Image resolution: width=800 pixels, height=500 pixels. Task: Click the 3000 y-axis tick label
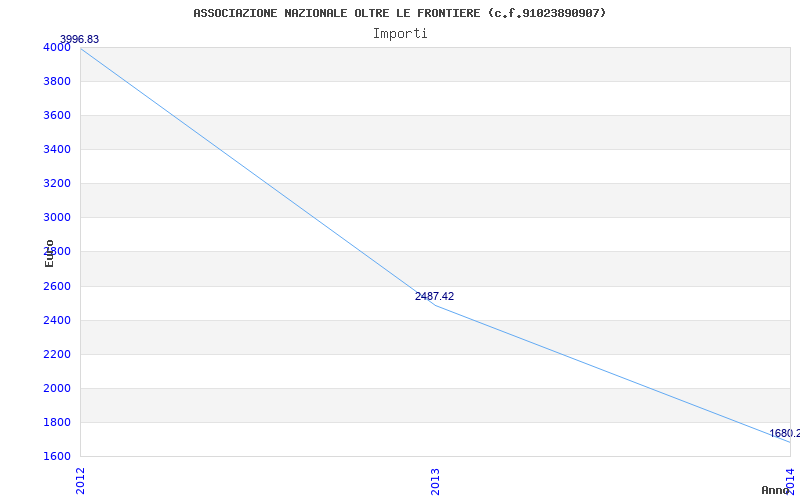coord(57,218)
